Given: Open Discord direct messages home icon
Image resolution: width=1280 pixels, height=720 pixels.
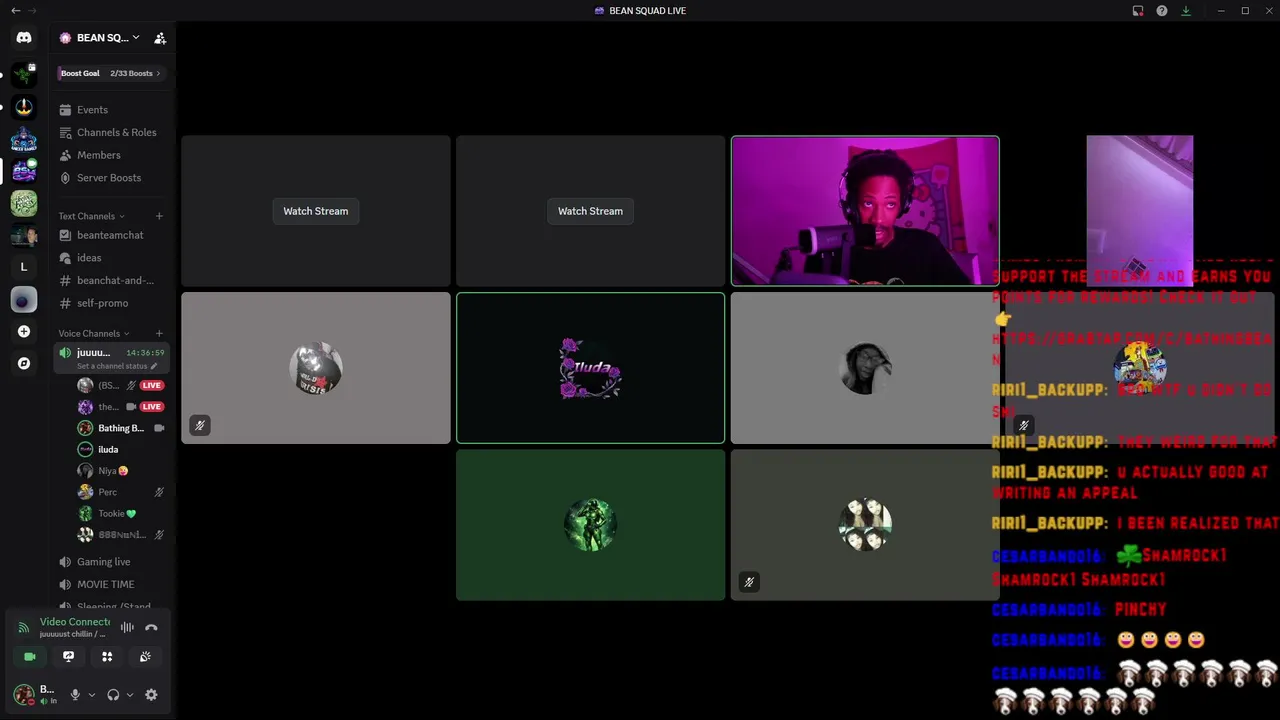Looking at the screenshot, I should pos(24,38).
